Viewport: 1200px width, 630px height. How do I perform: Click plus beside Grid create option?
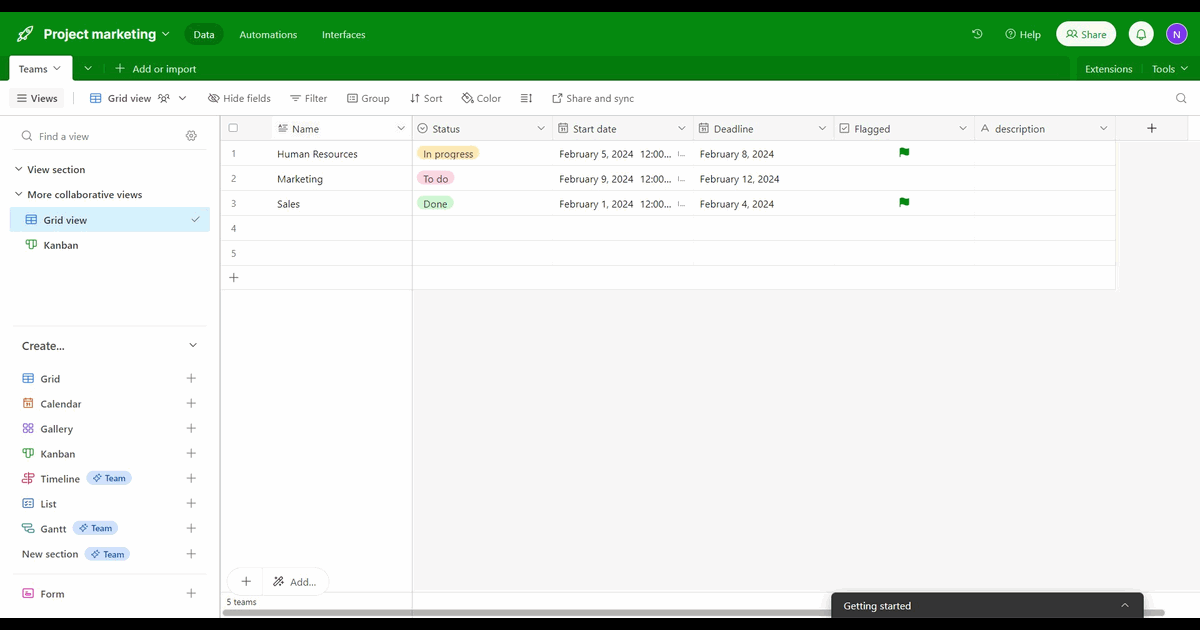[x=191, y=379]
